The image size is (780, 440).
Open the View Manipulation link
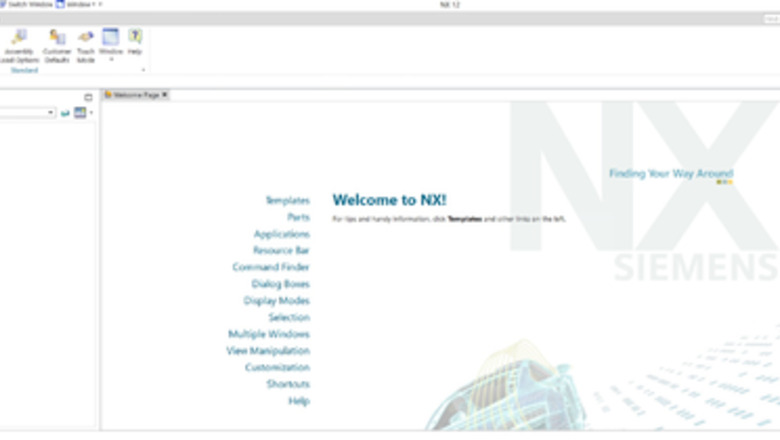268,351
